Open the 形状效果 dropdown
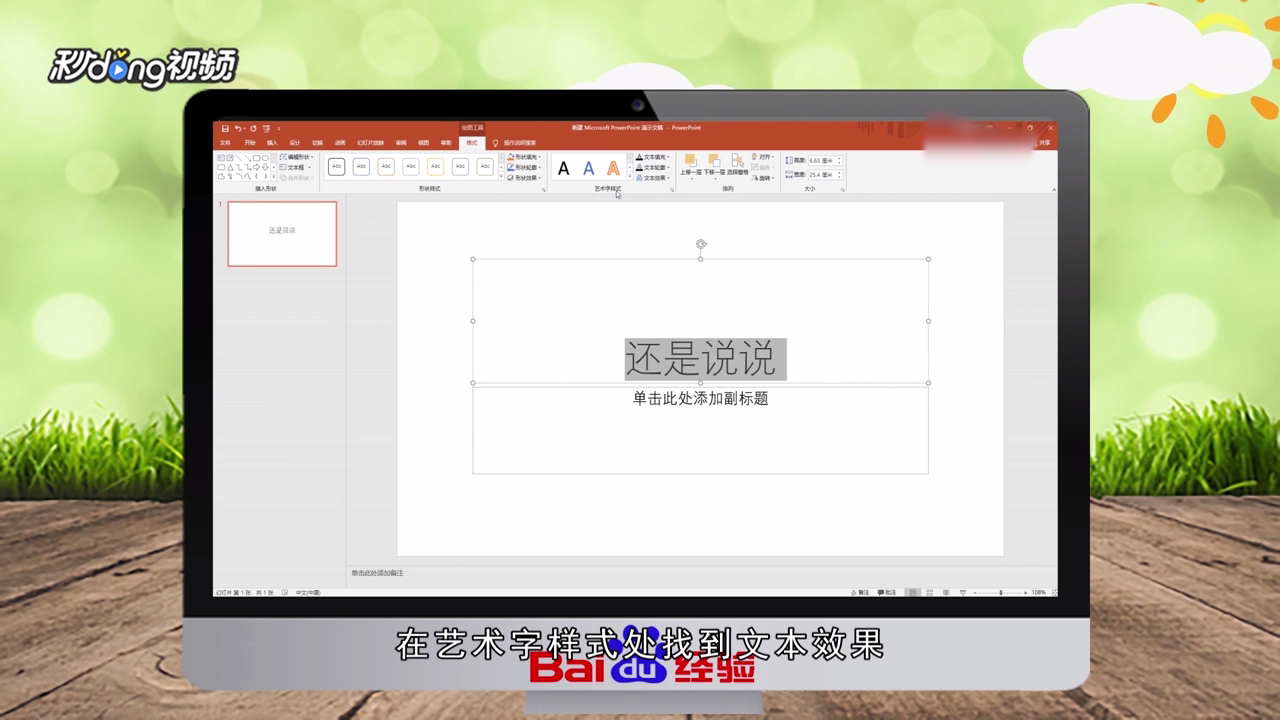This screenshot has width=1280, height=720. pos(523,177)
